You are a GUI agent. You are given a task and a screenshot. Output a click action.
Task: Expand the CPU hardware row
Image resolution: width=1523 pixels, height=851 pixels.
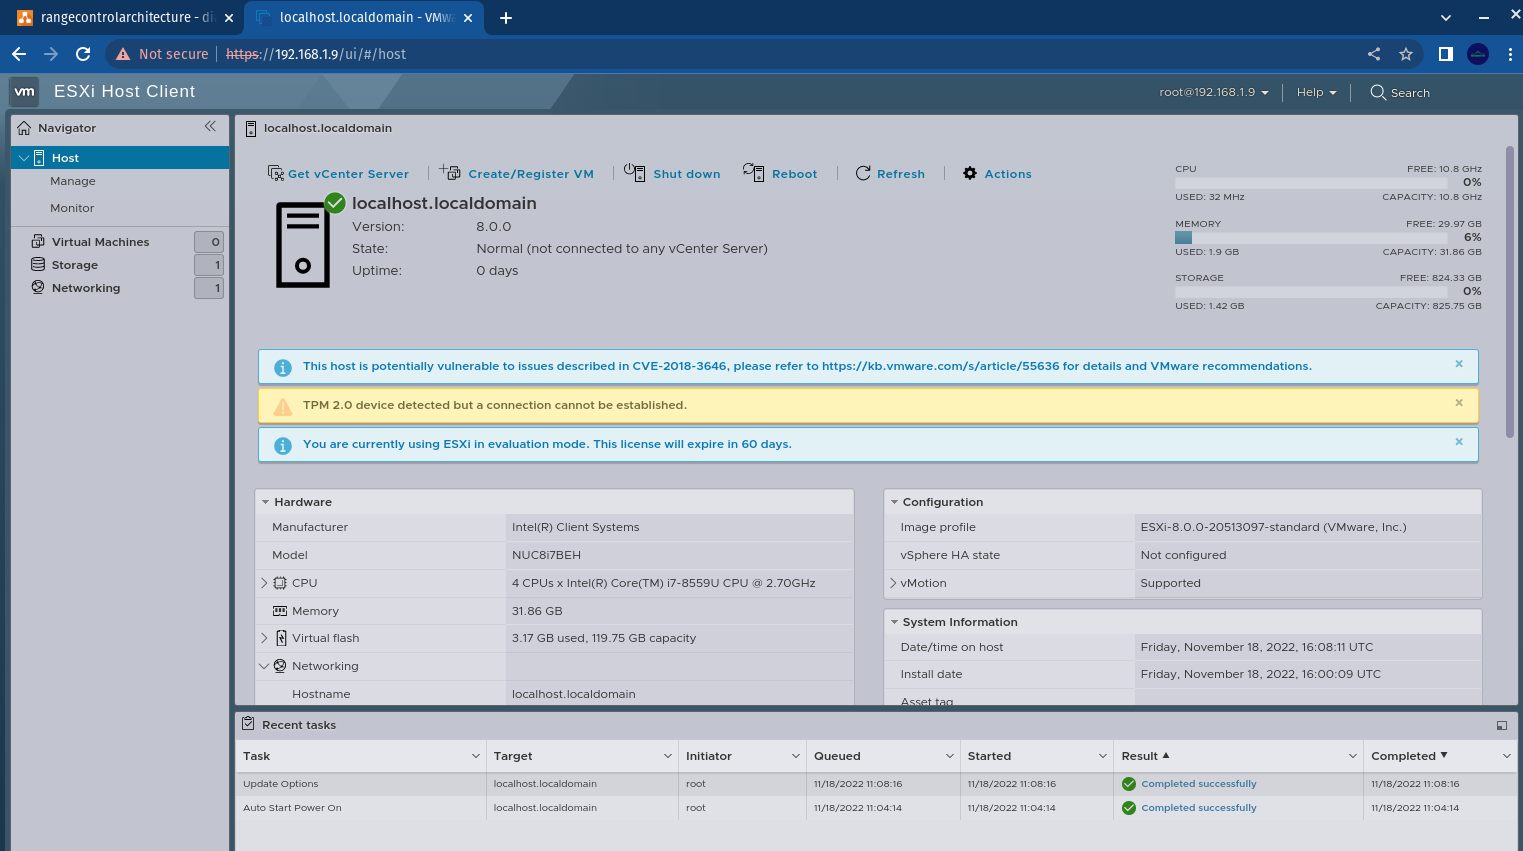pyautogui.click(x=264, y=582)
